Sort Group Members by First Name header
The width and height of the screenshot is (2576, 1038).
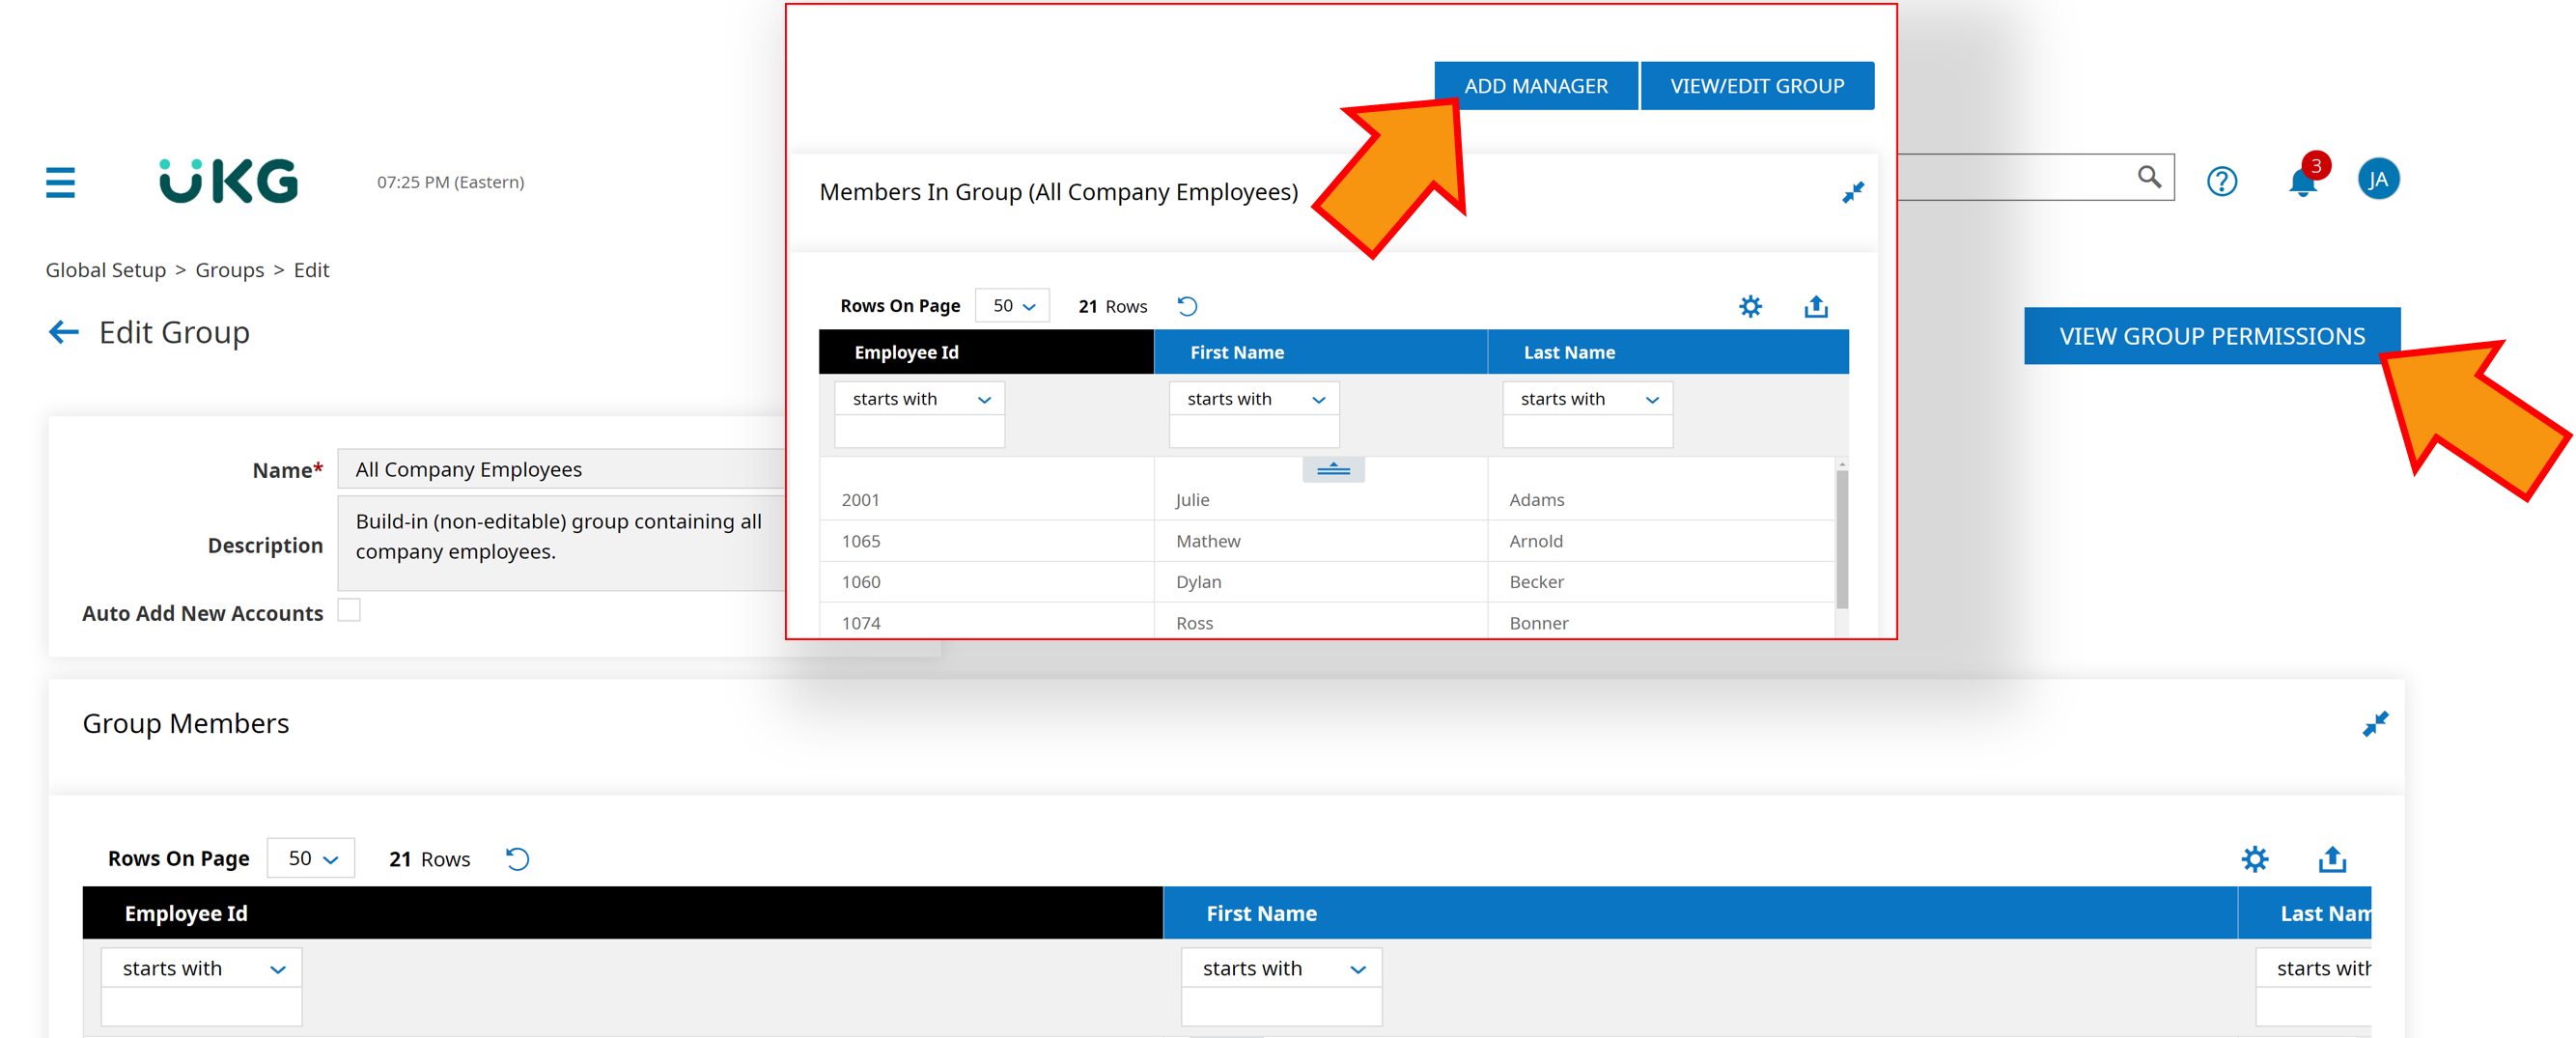coord(1700,913)
